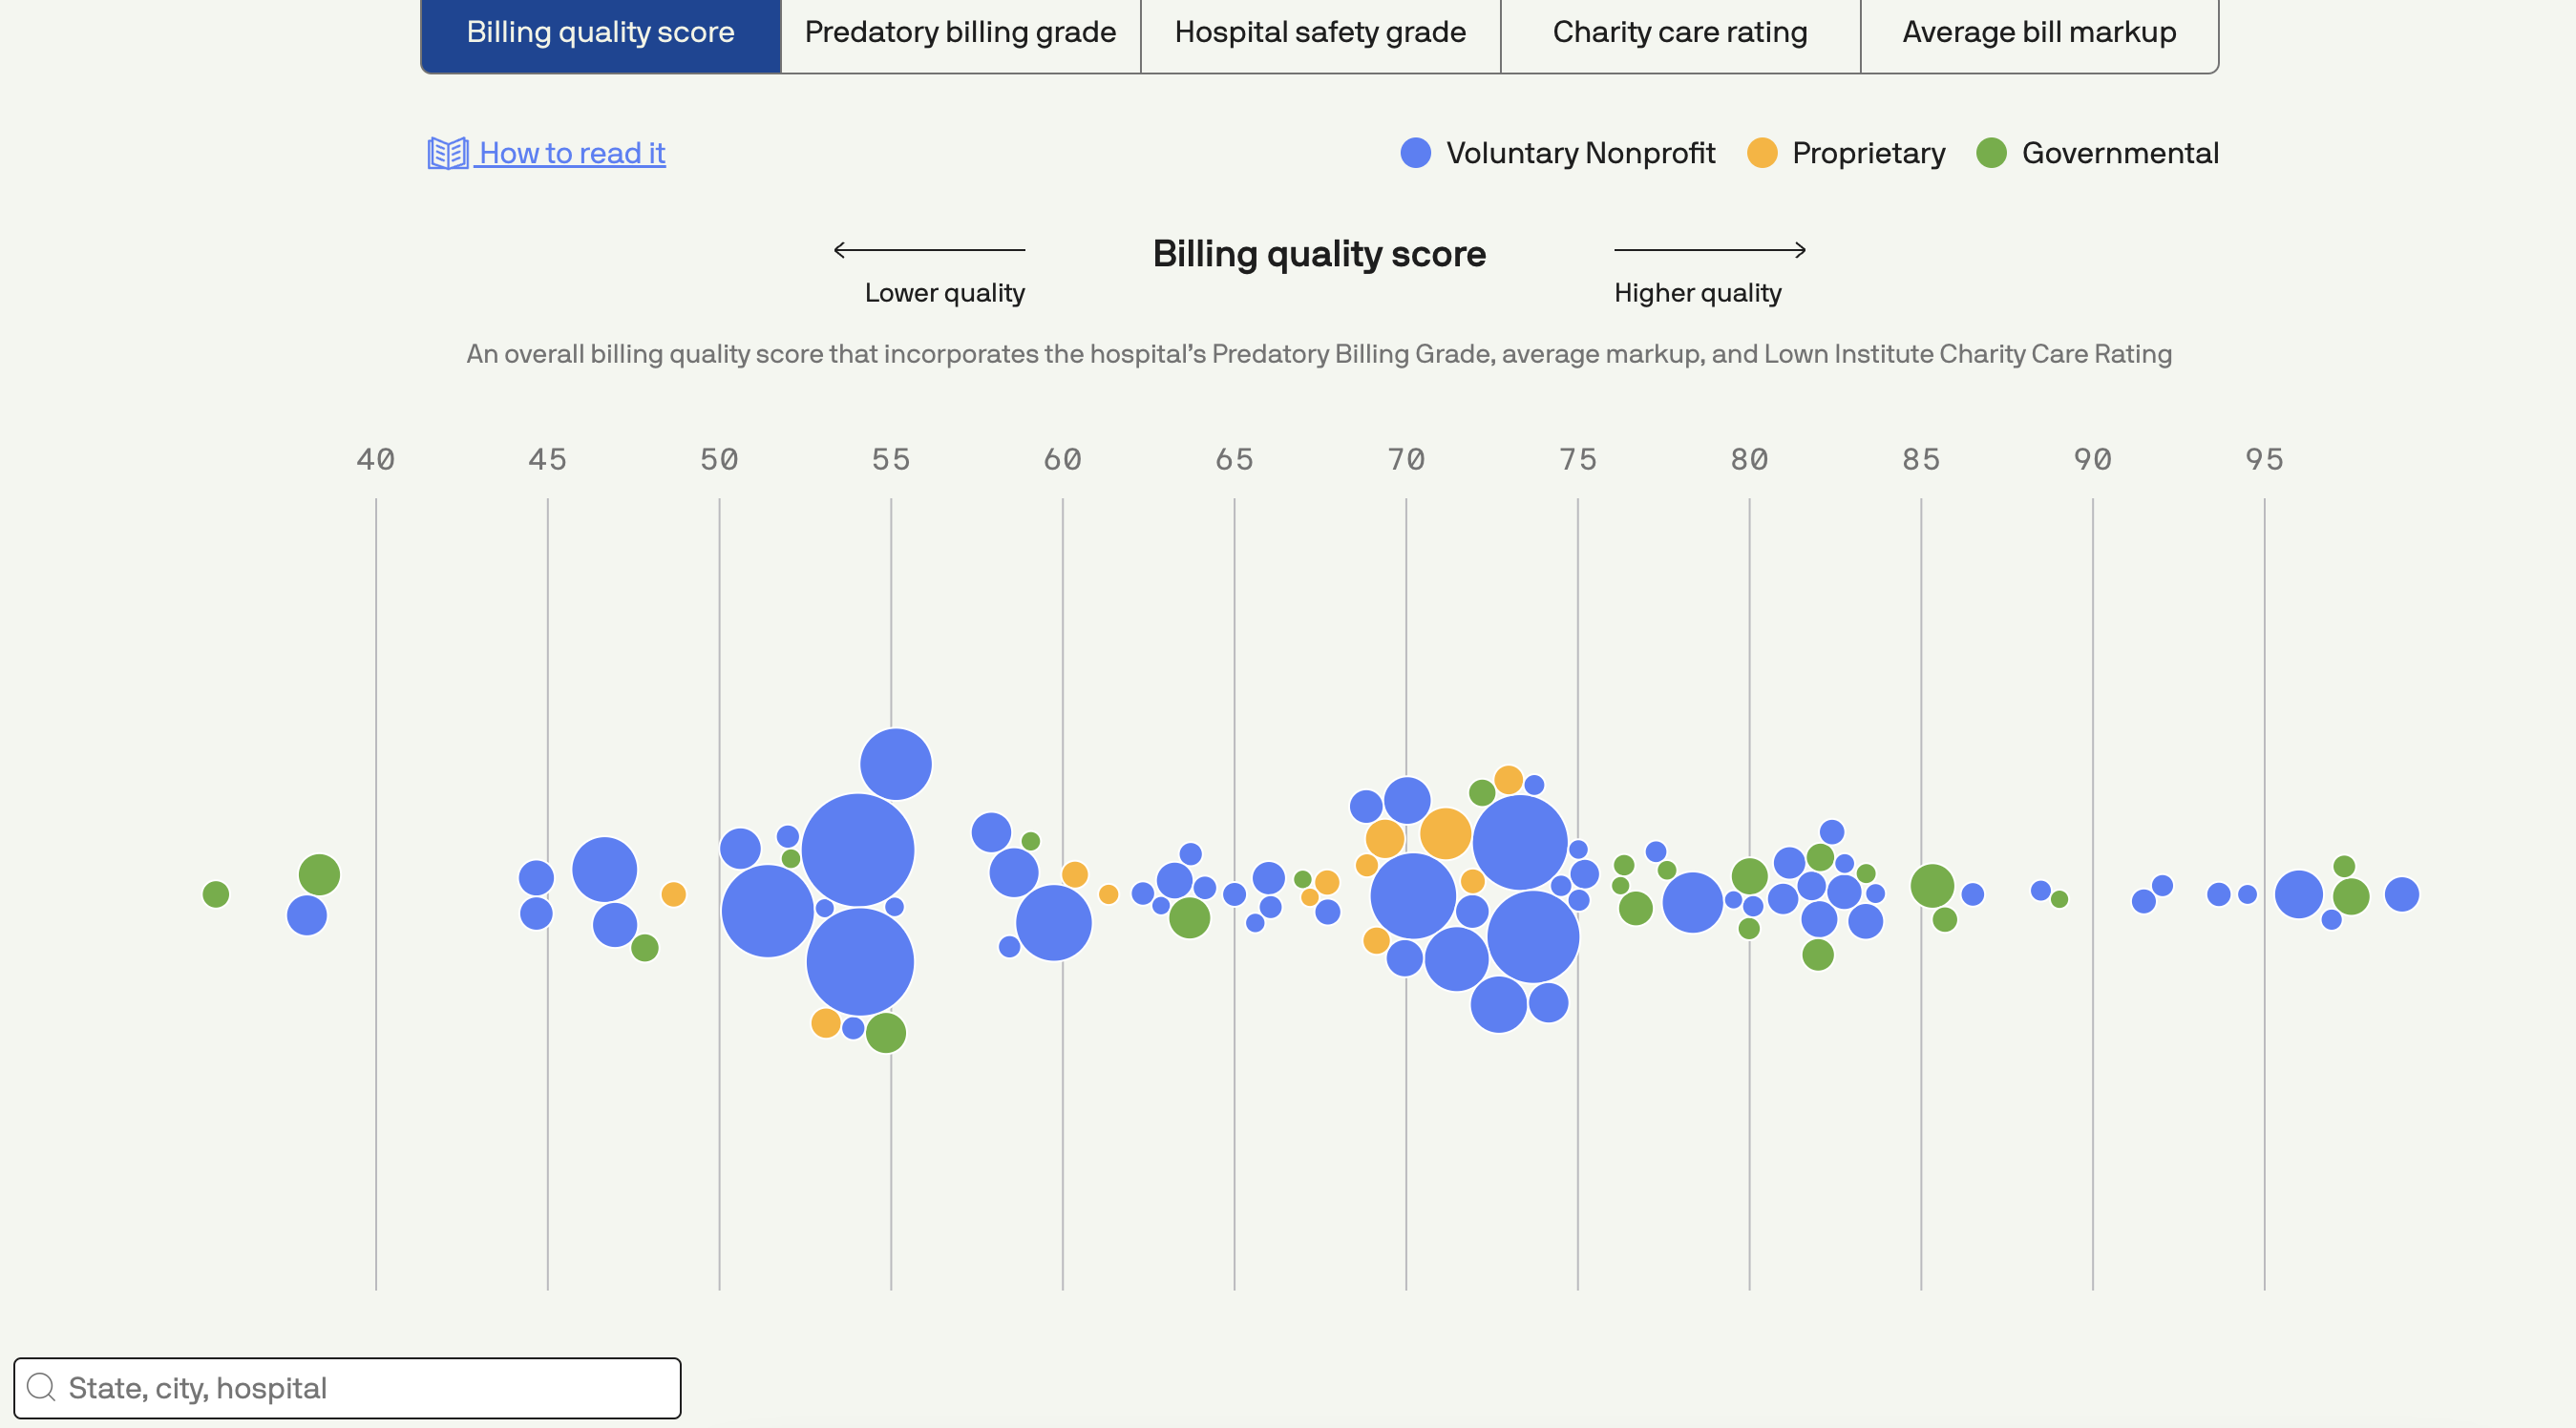Image resolution: width=2576 pixels, height=1428 pixels.
Task: Click the large blue bubble just left of 60
Action: click(x=1053, y=922)
